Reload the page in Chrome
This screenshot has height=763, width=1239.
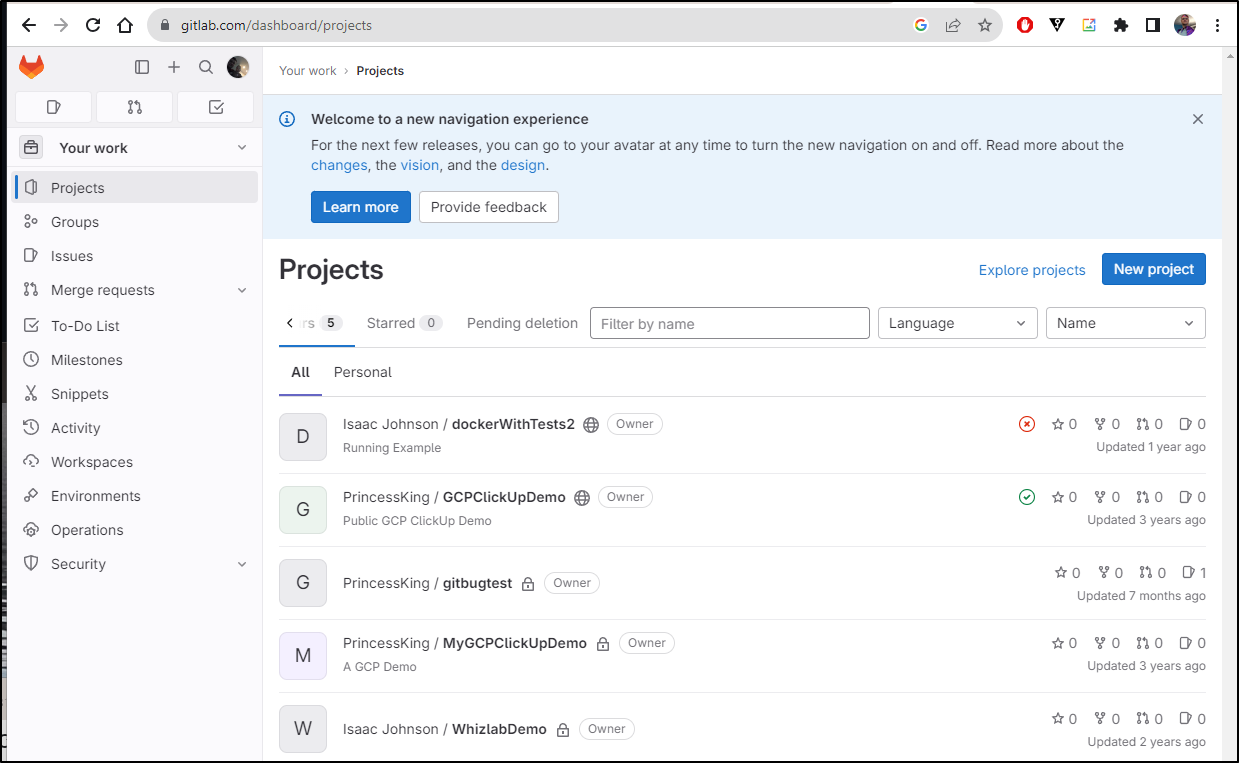click(93, 25)
